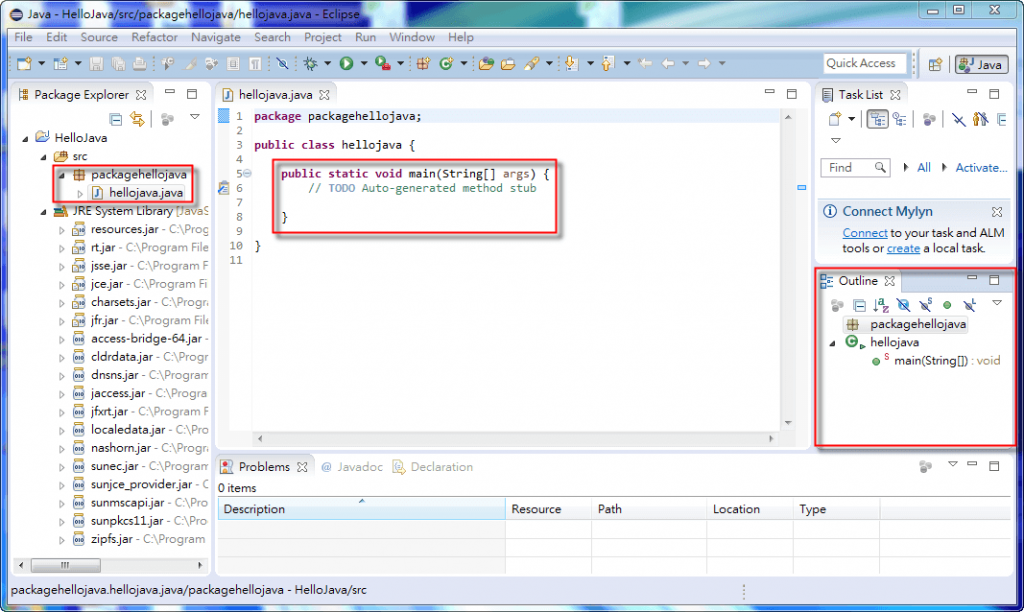Click the New Task icon in Task List
The height and width of the screenshot is (612, 1024).
pyautogui.click(x=834, y=118)
